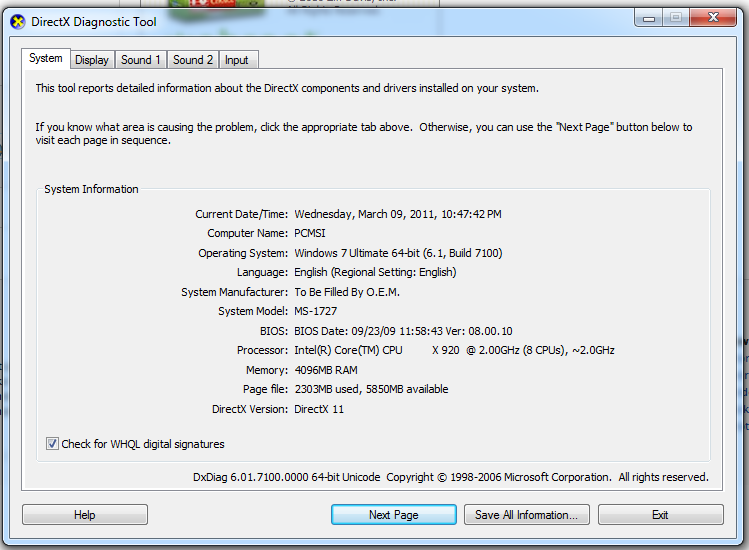Click the processor value Intel(R) Core(TM) CPU
The height and width of the screenshot is (550, 749).
coord(348,350)
